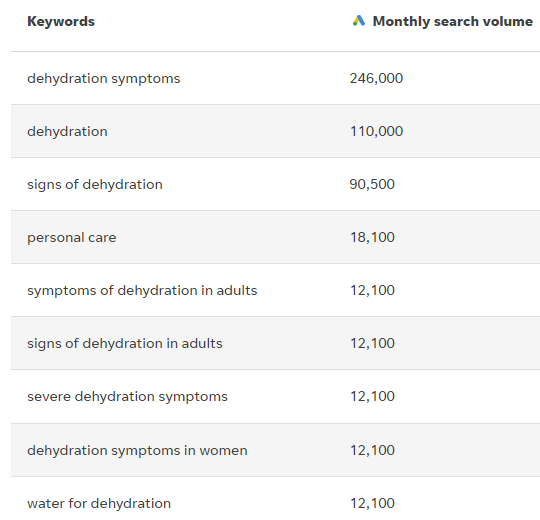Click the 246,000 search volume value

coord(376,79)
